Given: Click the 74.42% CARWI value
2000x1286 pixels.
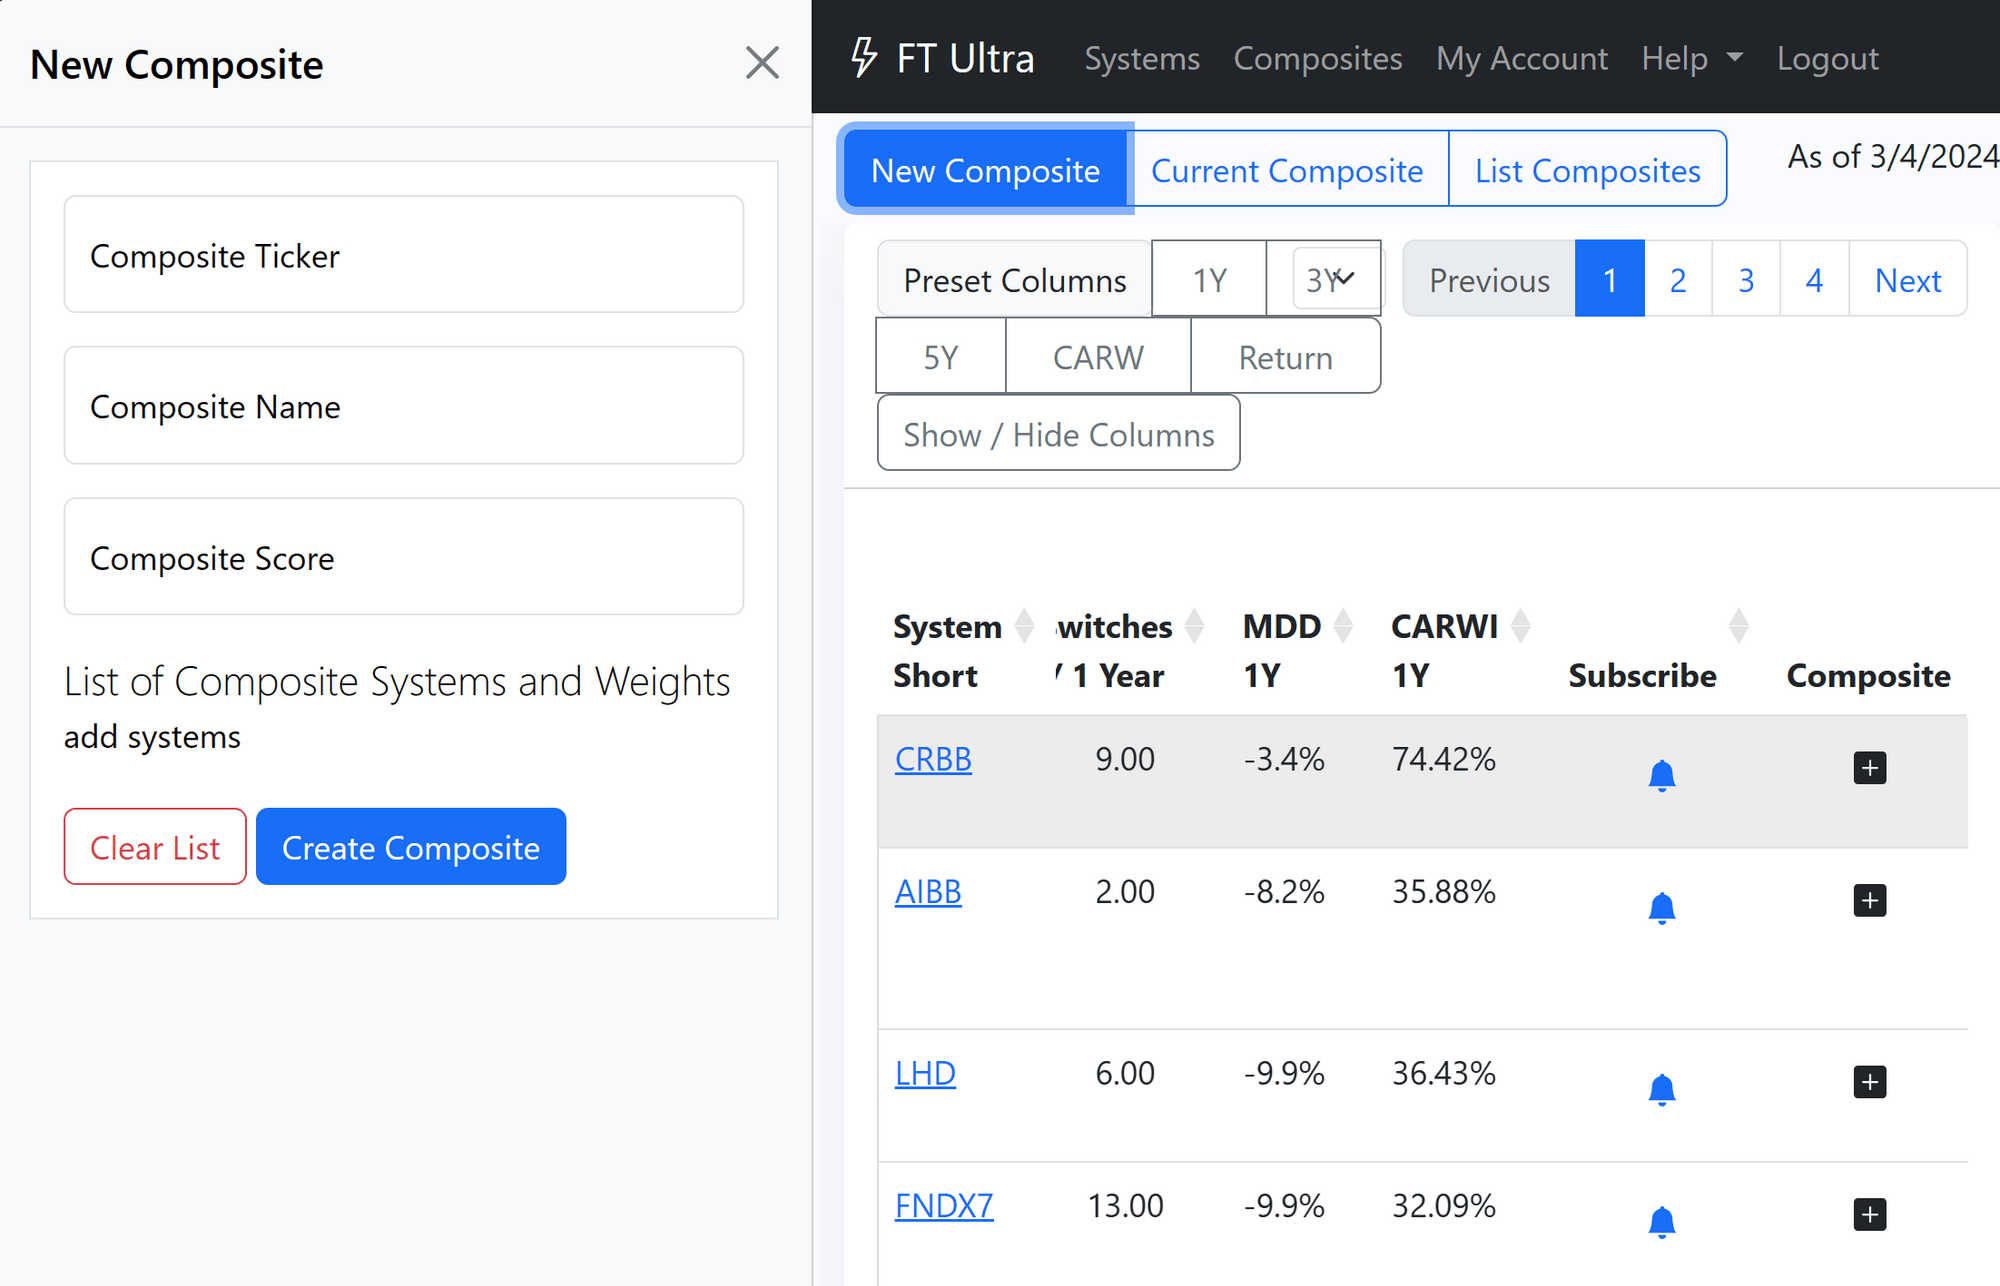Looking at the screenshot, I should pyautogui.click(x=1444, y=759).
